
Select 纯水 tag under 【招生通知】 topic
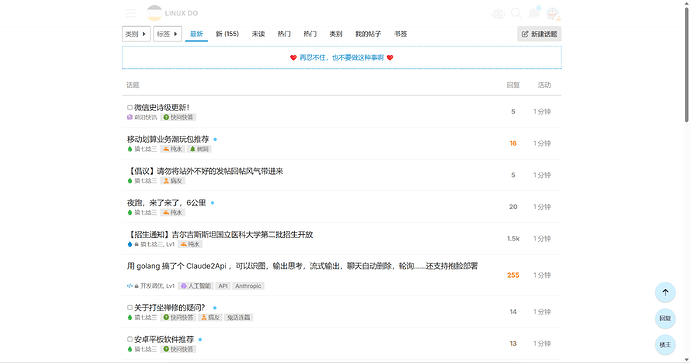pos(190,244)
